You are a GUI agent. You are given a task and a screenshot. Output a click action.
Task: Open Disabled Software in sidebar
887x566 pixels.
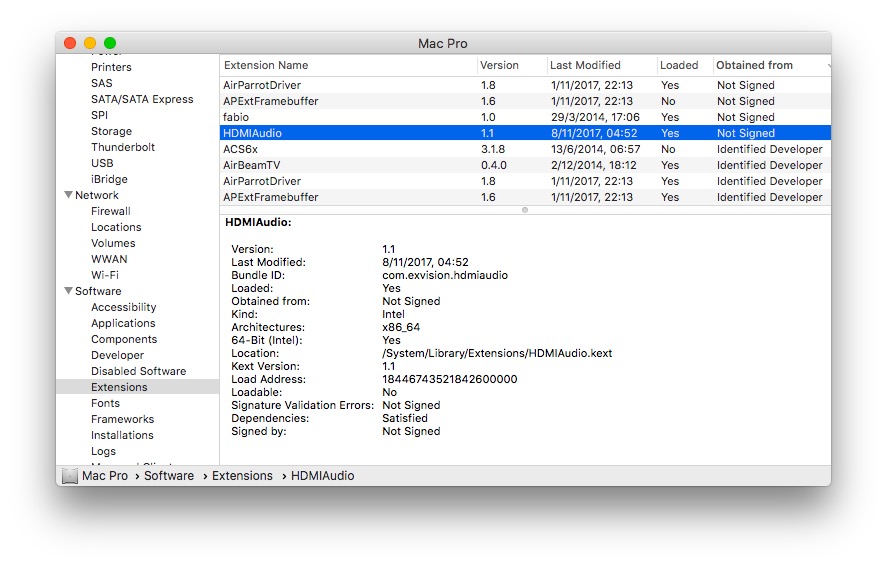(139, 371)
